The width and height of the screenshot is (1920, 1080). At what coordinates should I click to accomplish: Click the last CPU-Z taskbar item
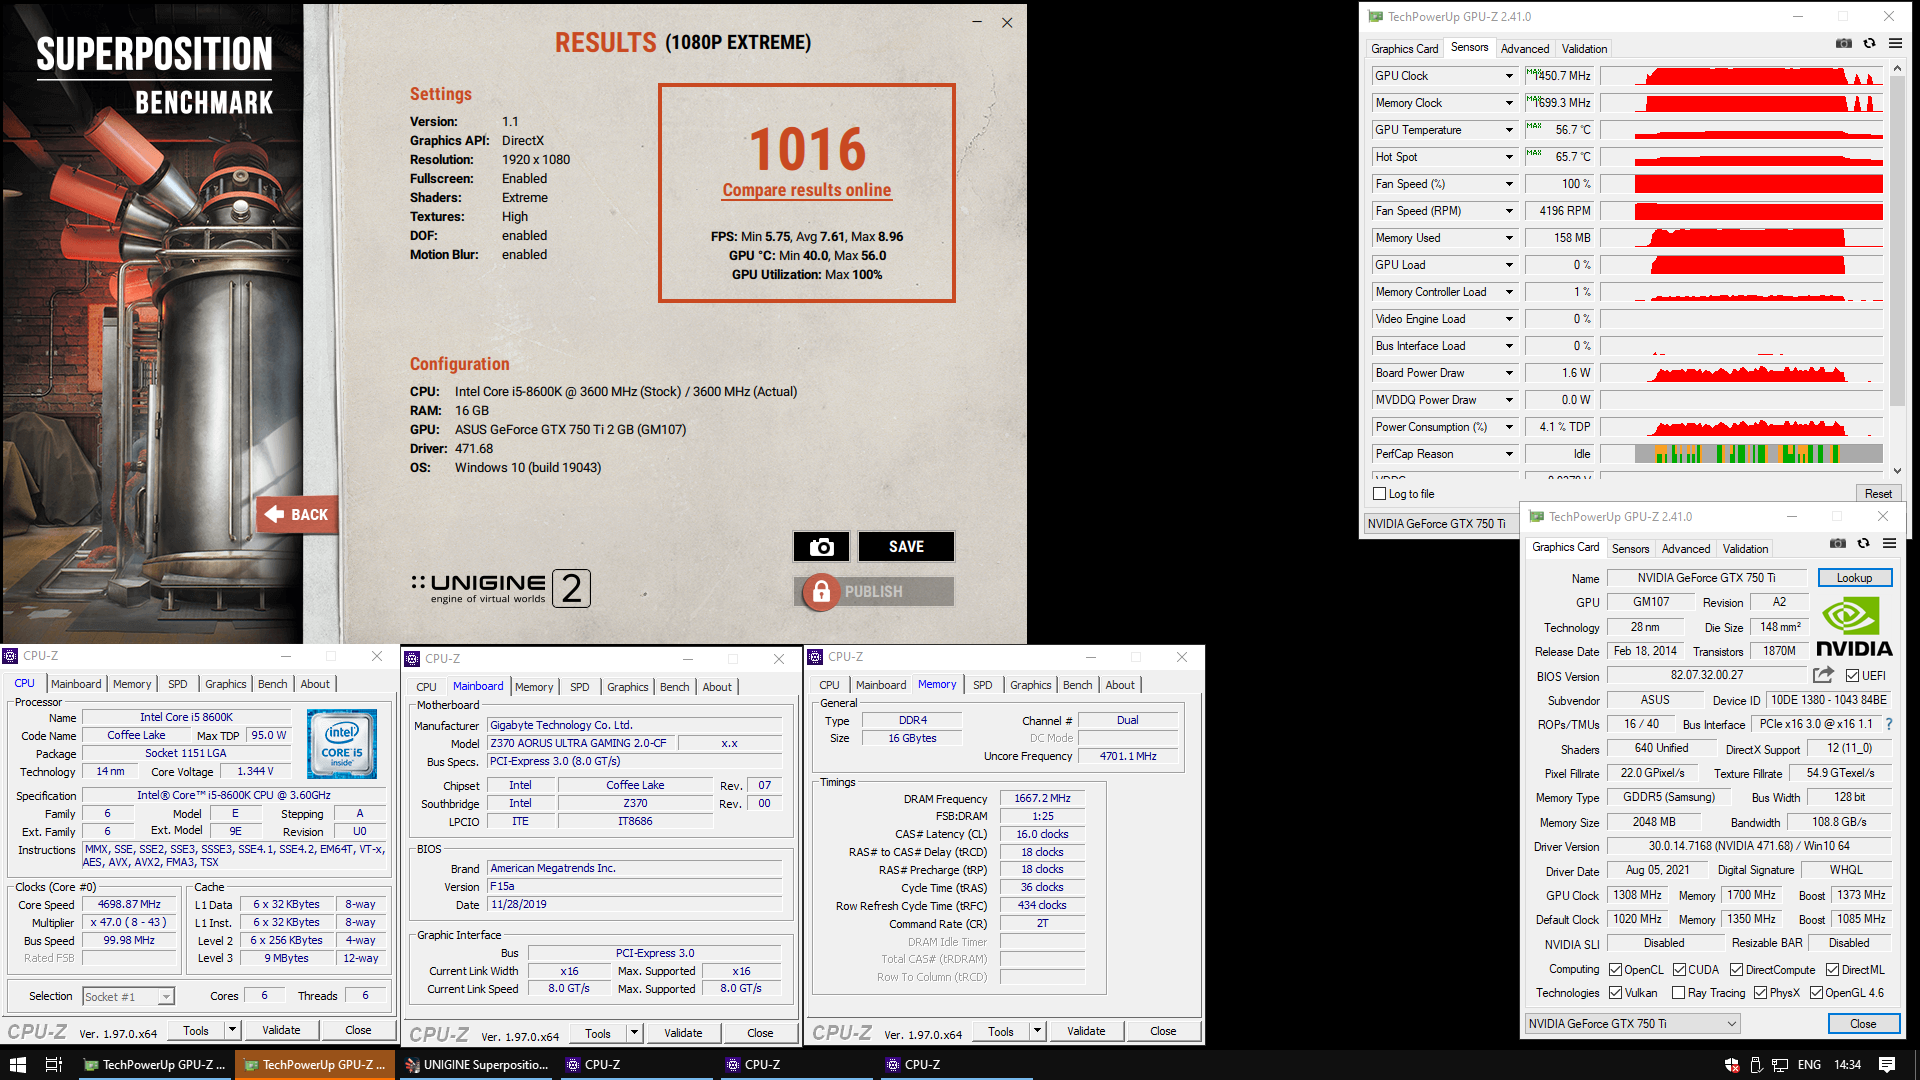(956, 1065)
